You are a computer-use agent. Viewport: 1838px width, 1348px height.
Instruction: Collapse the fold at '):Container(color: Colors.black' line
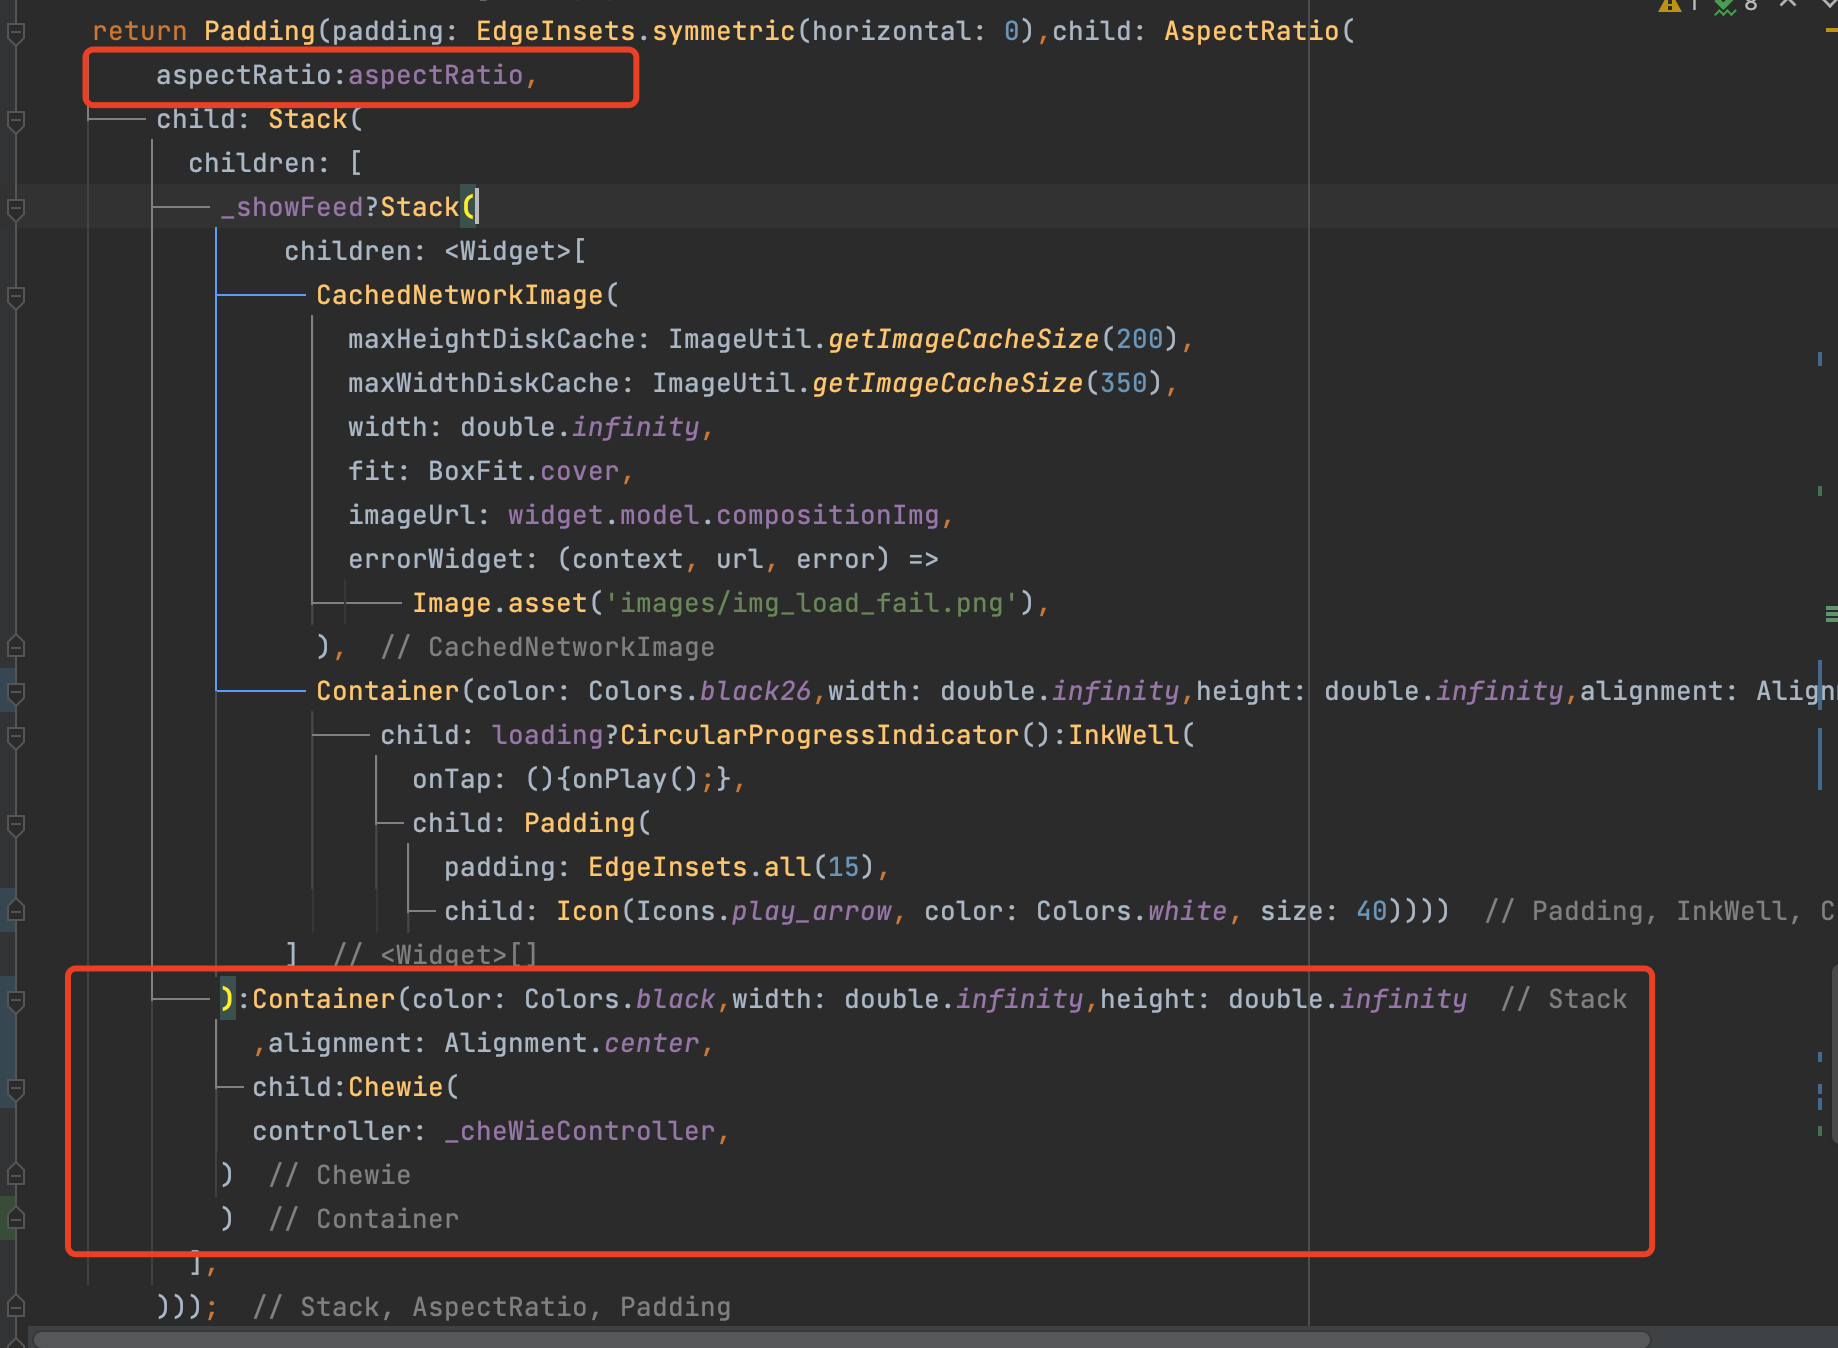pos(15,1000)
